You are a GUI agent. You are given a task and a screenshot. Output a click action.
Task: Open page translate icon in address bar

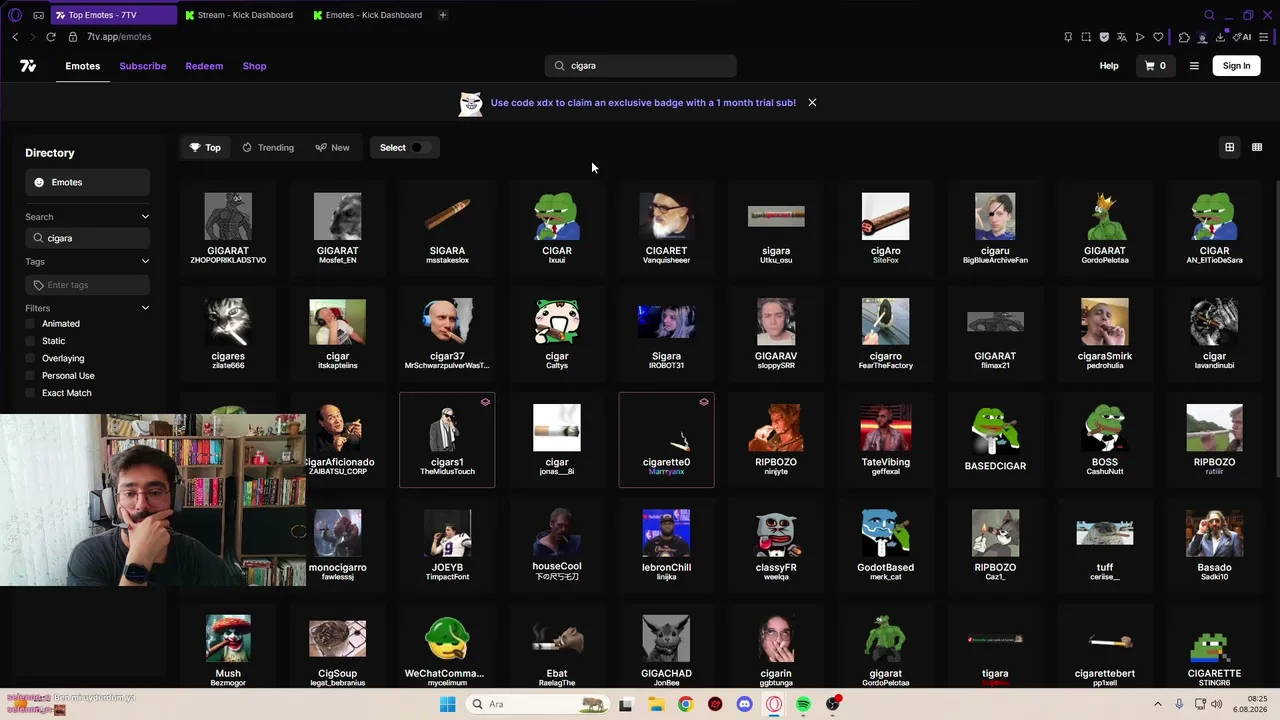click(1122, 37)
